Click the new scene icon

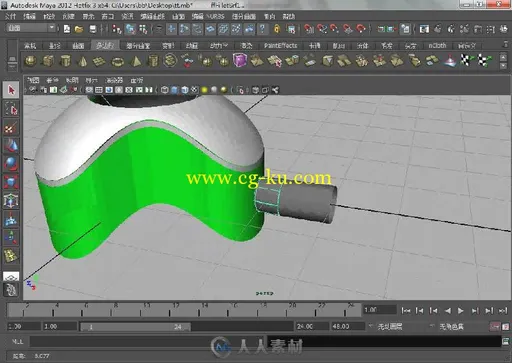[x=67, y=29]
